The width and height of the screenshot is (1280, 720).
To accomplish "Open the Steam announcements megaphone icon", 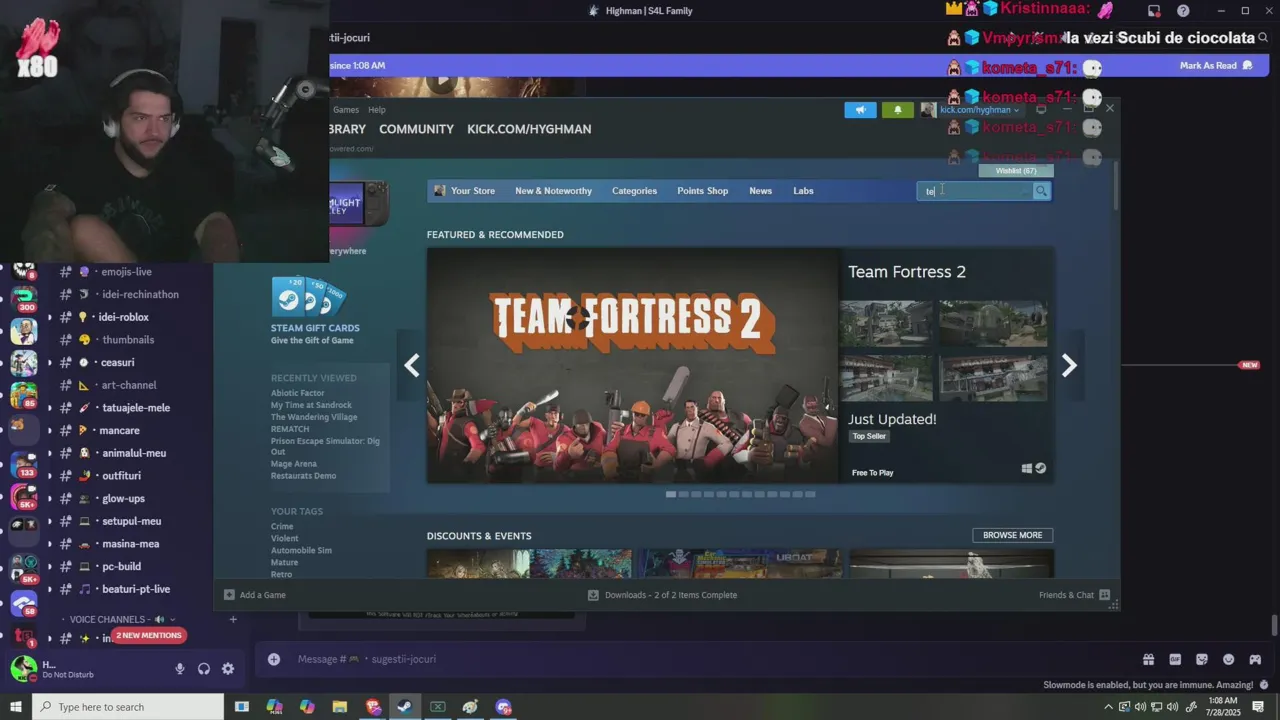I will click(860, 110).
